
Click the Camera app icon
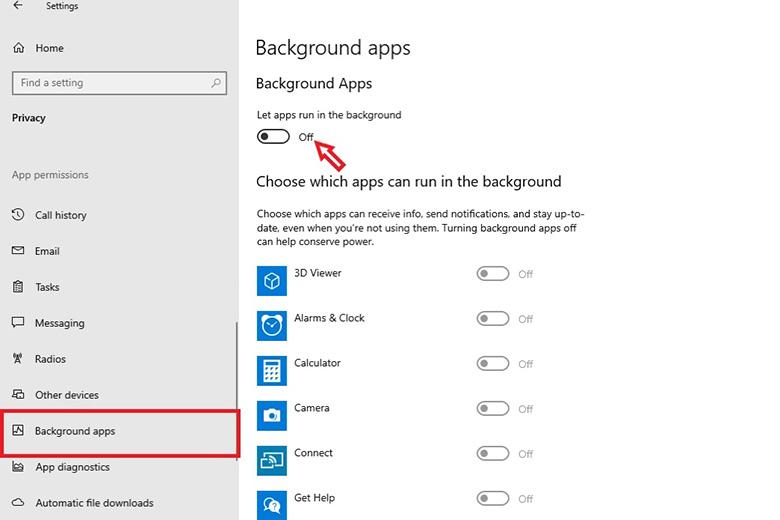click(272, 416)
